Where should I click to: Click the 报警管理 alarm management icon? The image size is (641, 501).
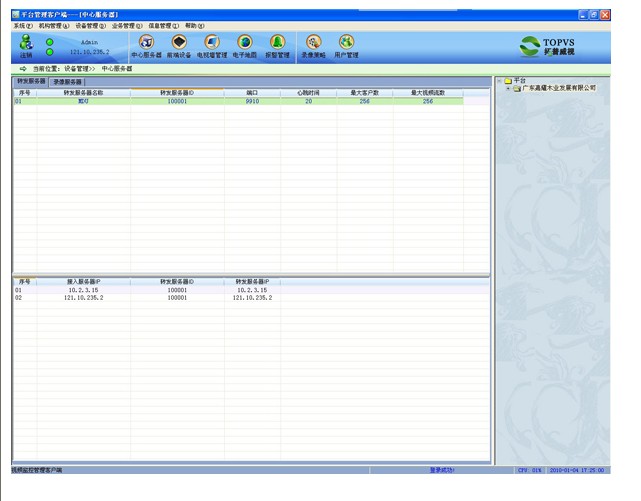click(277, 44)
